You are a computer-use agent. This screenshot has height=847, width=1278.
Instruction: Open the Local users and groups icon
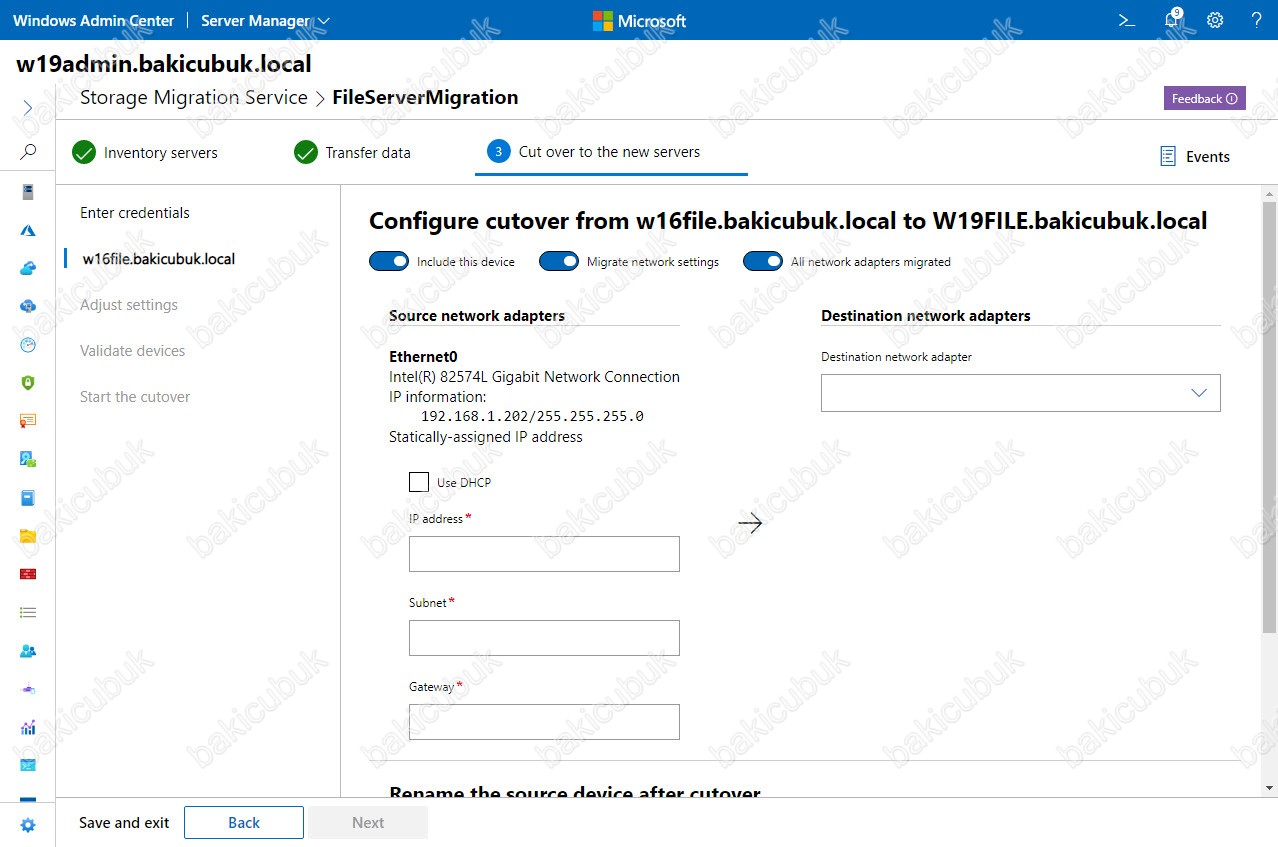[28, 651]
